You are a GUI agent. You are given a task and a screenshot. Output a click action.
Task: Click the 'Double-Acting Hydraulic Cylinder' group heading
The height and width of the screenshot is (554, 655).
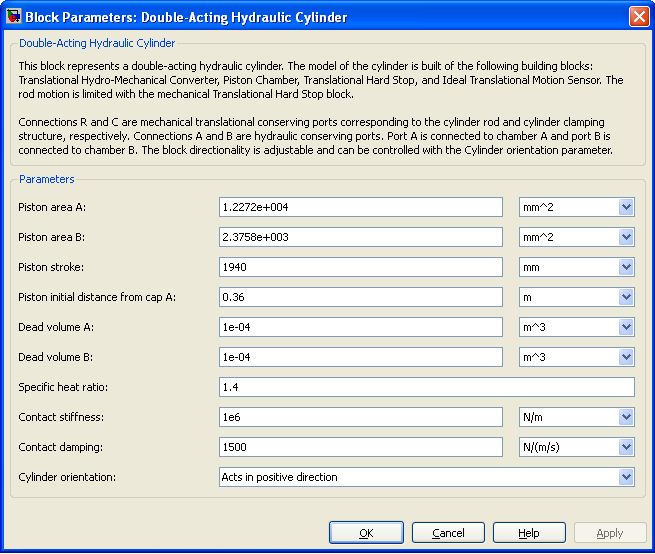97,43
